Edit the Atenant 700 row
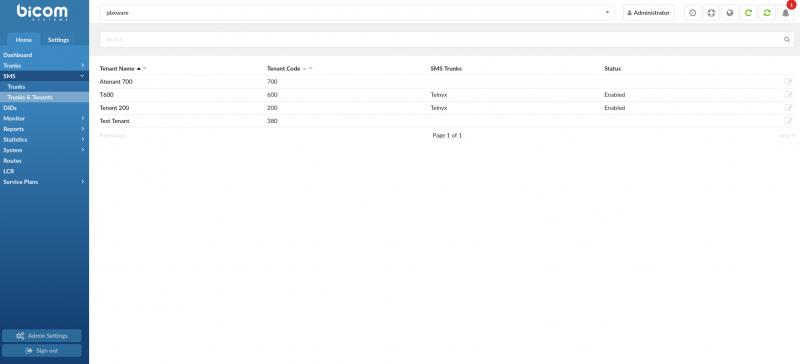The width and height of the screenshot is (800, 364). pyautogui.click(x=788, y=82)
